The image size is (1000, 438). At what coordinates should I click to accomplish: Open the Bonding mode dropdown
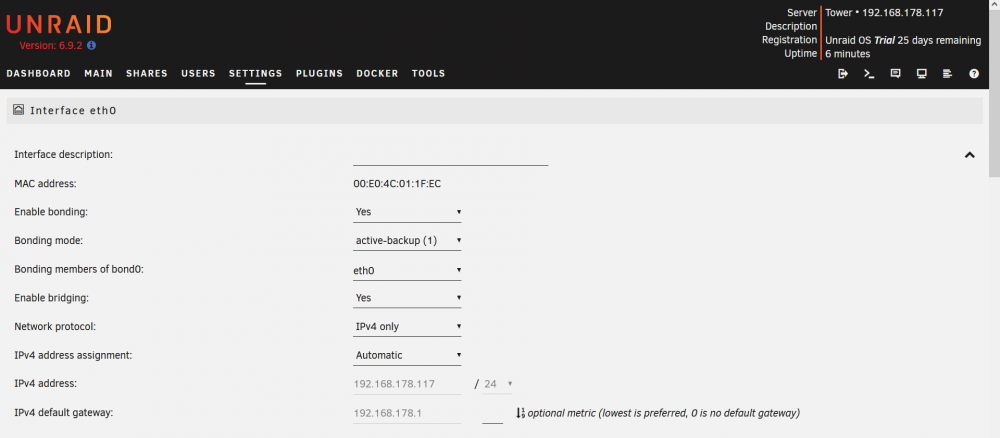click(x=408, y=241)
